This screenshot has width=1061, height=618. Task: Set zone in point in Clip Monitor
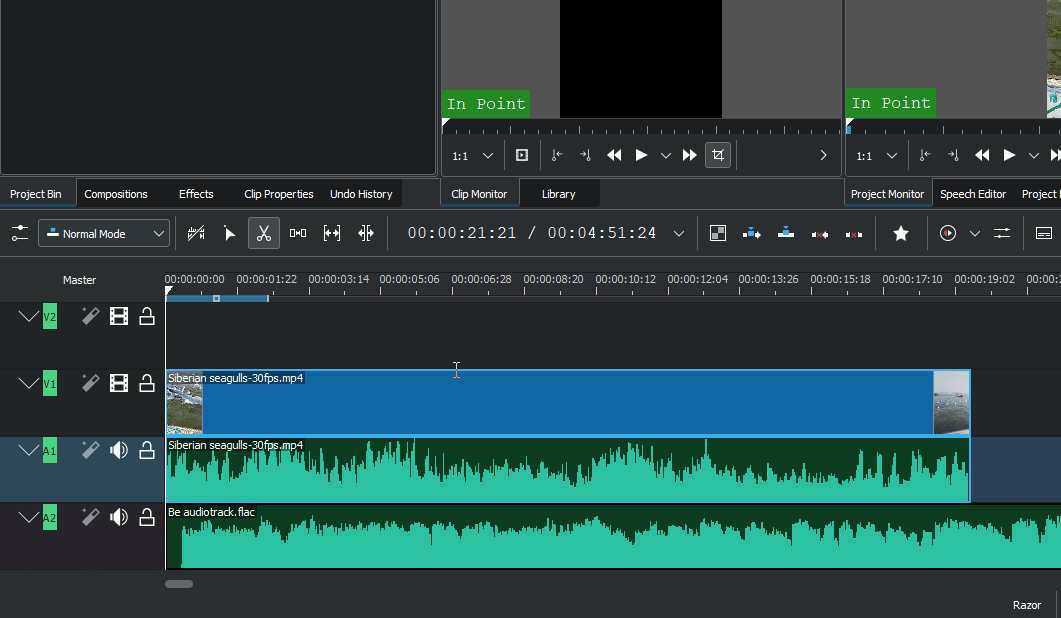point(557,155)
